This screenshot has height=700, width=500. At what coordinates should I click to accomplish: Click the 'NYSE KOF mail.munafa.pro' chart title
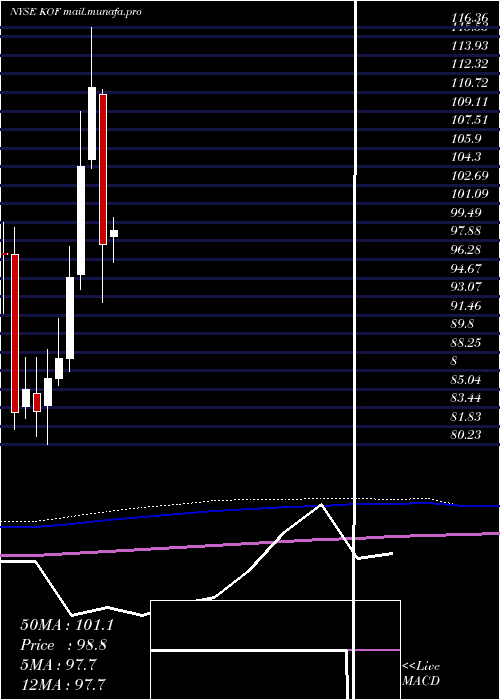point(76,12)
